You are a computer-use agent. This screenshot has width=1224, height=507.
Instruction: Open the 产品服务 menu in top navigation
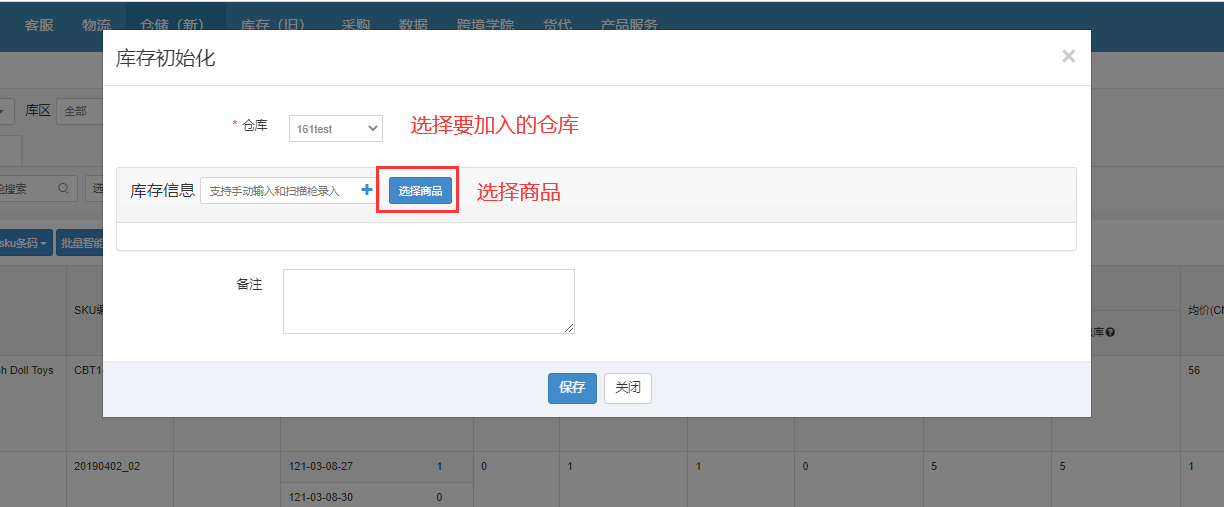tap(629, 25)
